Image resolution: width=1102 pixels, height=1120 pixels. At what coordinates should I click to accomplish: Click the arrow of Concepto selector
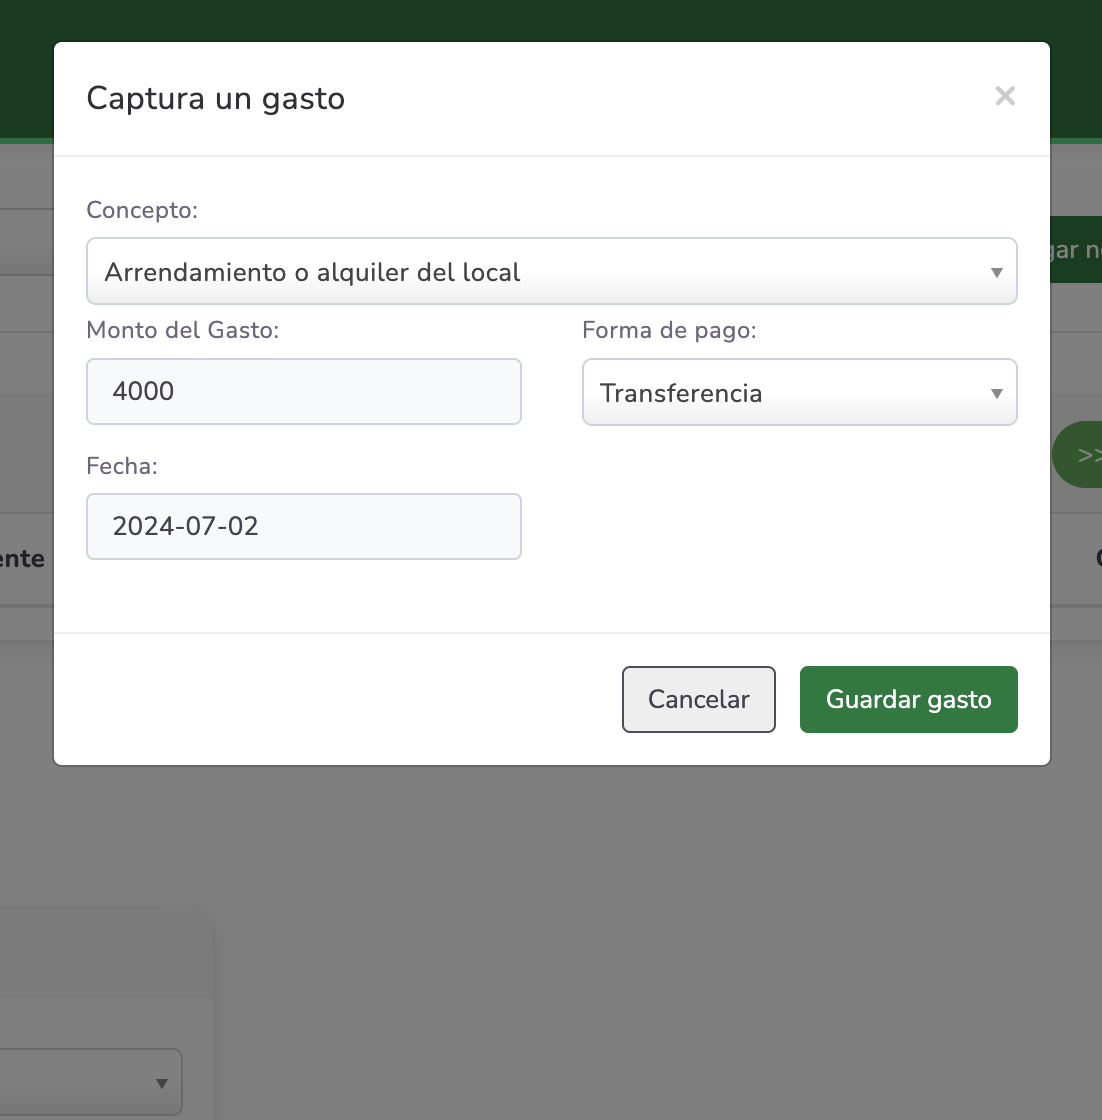point(996,273)
